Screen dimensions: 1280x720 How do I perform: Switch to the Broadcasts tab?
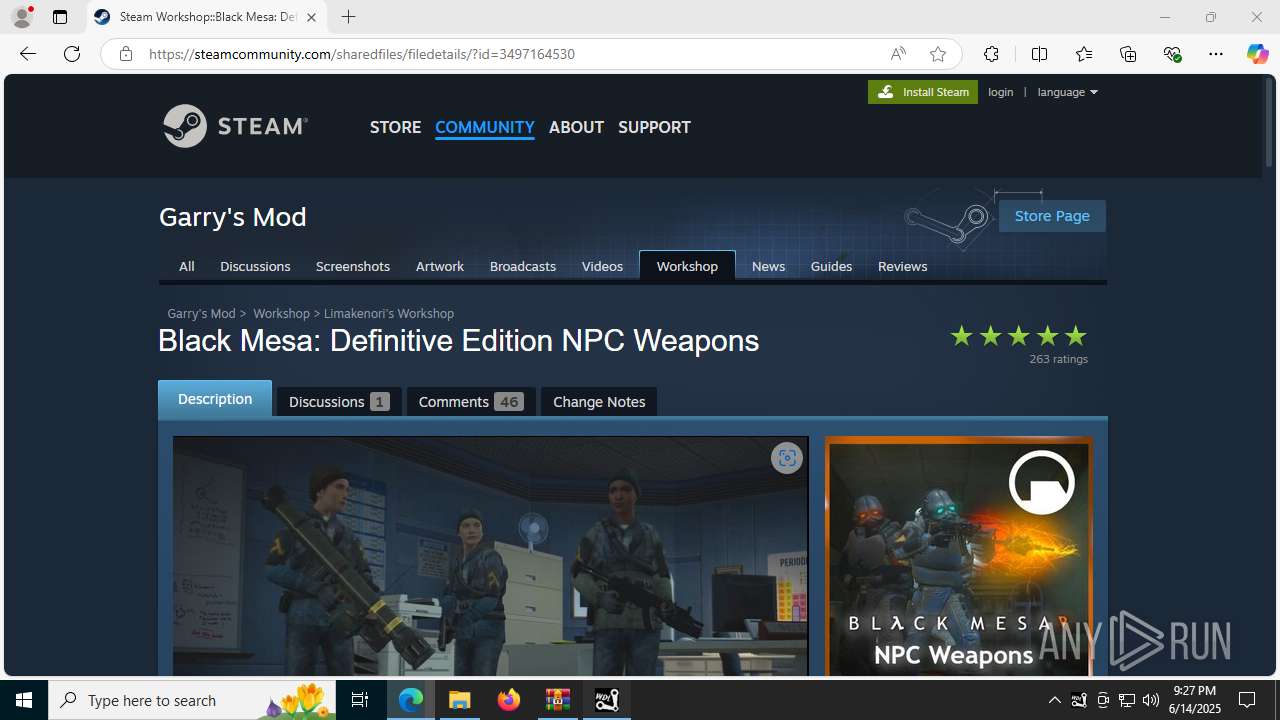click(523, 266)
